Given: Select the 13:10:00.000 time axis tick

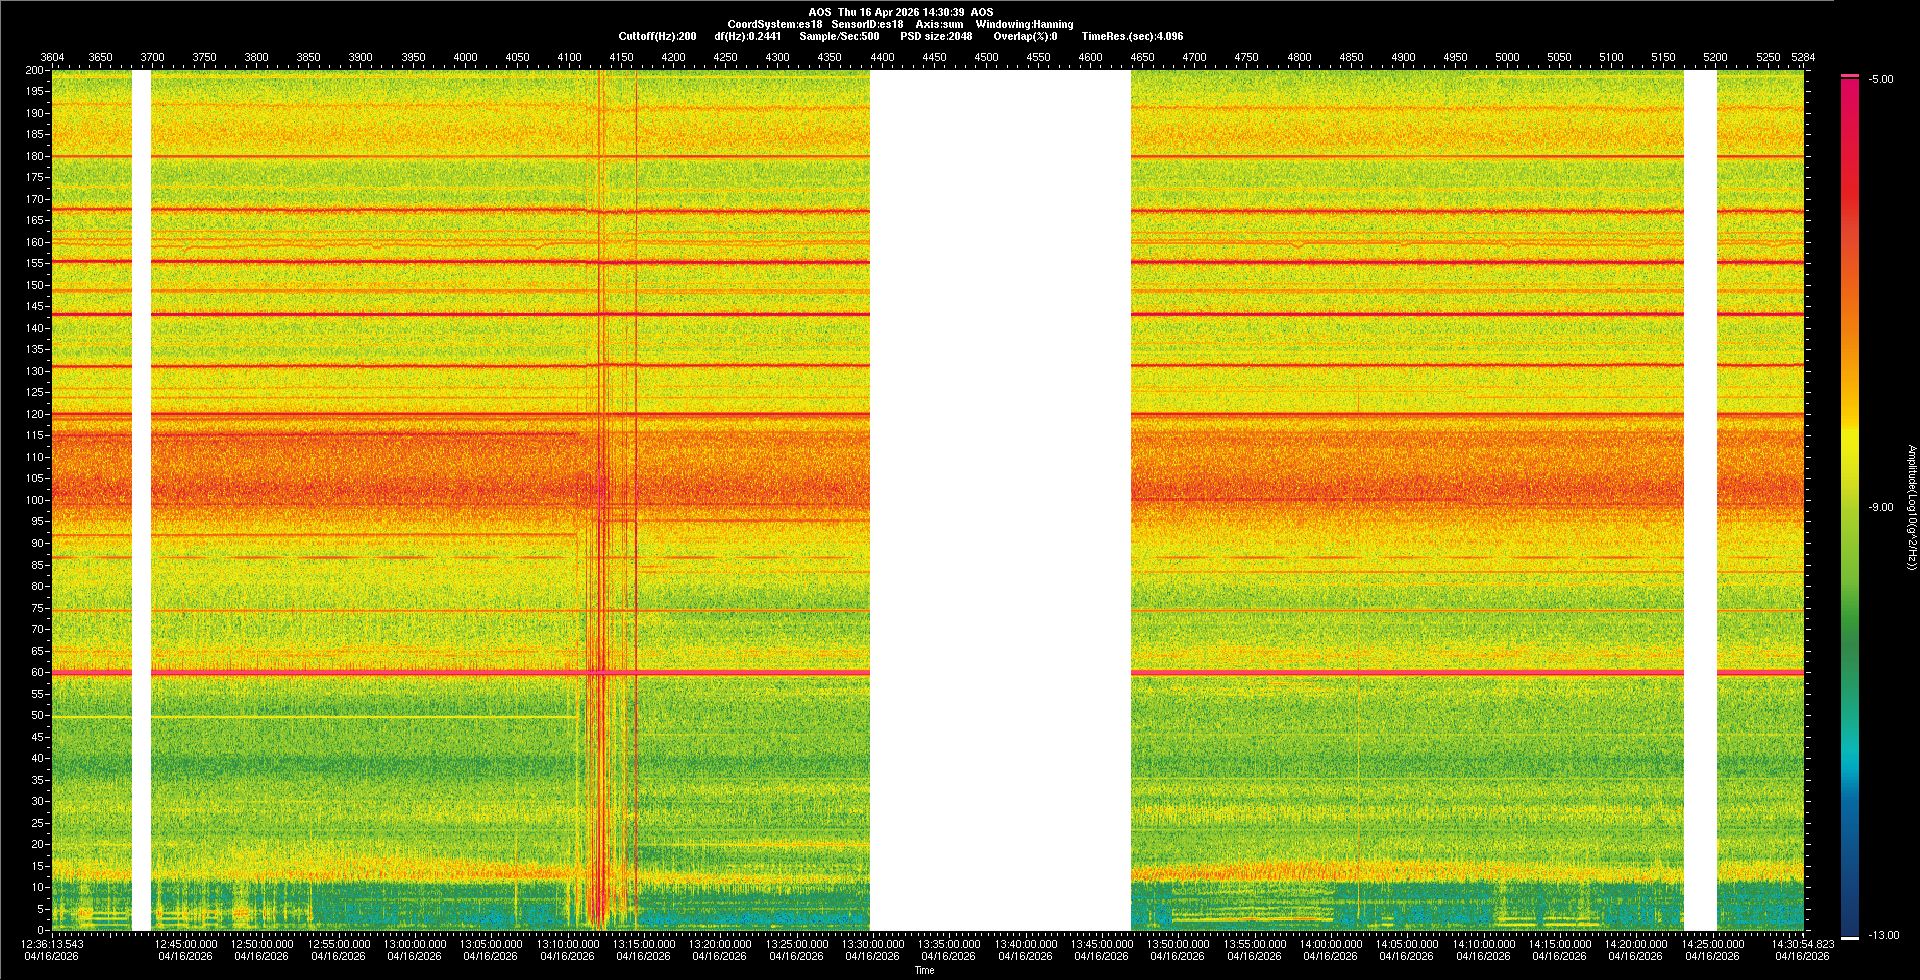Looking at the screenshot, I should [x=567, y=944].
